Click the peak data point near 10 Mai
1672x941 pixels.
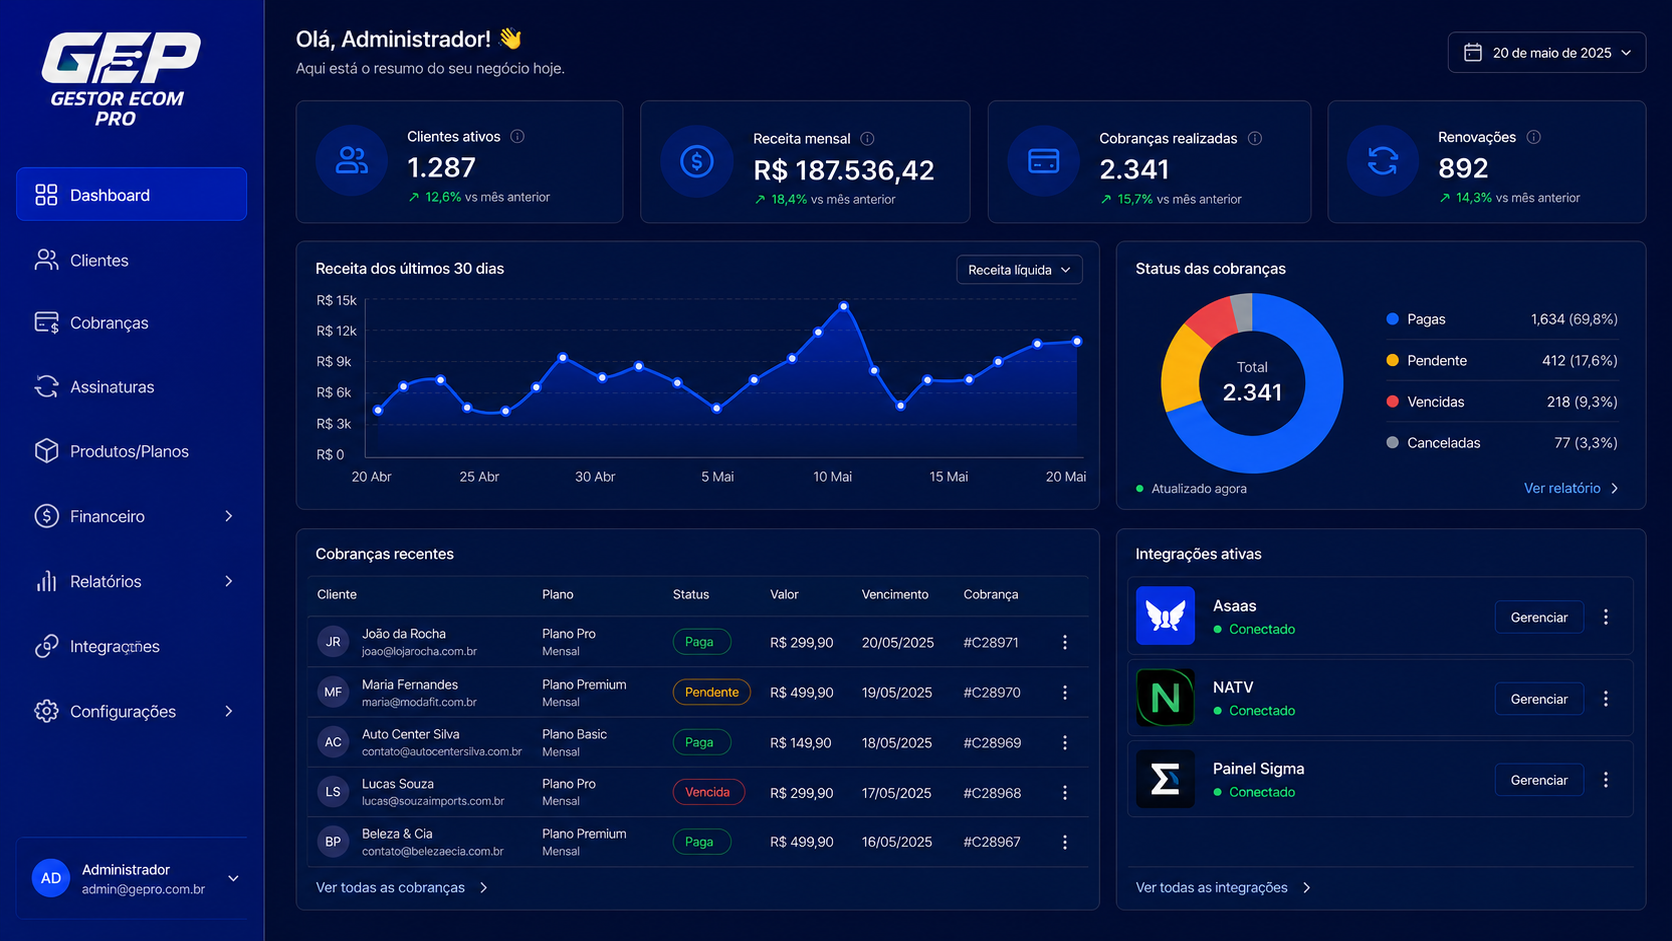pos(844,306)
